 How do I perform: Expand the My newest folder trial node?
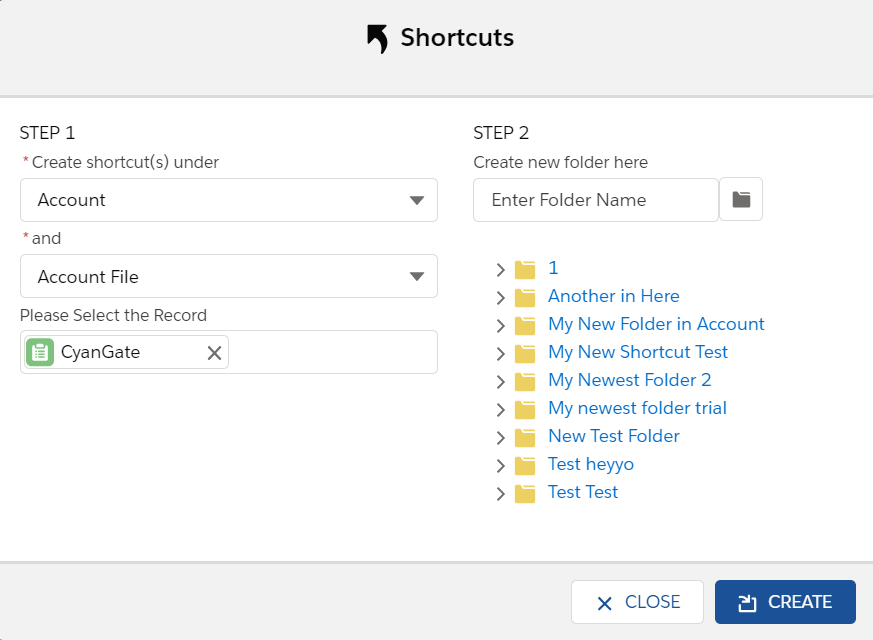tap(500, 409)
